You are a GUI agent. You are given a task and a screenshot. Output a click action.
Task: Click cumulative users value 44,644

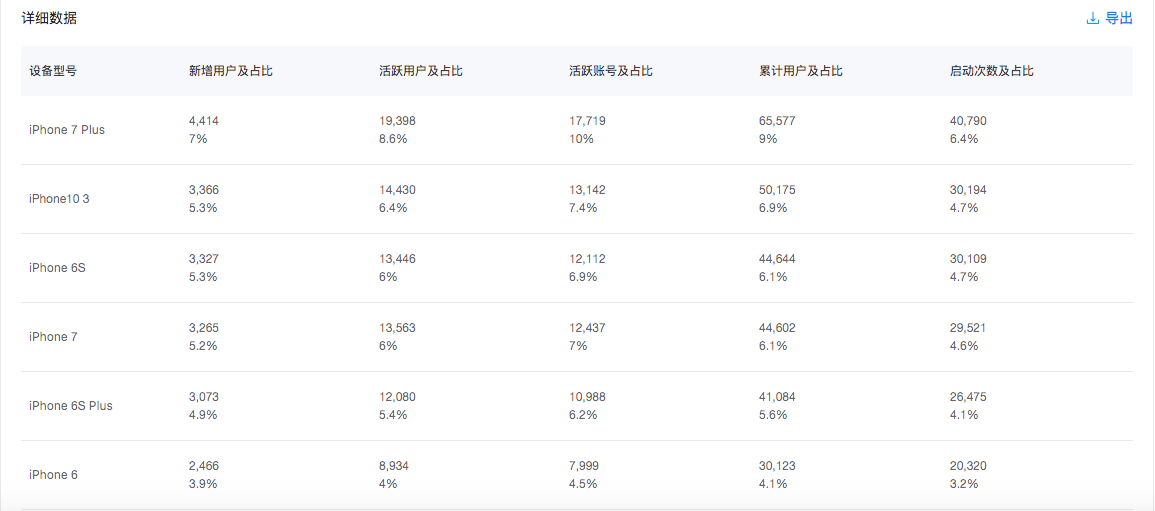(777, 259)
